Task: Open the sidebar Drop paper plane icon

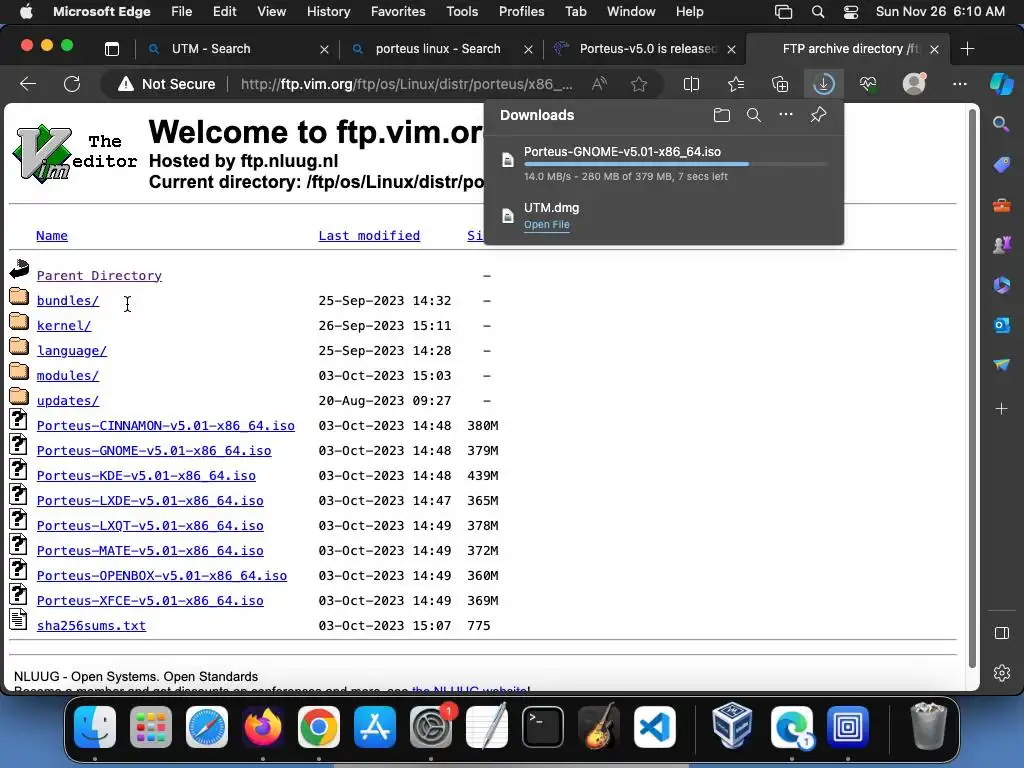Action: point(1001,364)
